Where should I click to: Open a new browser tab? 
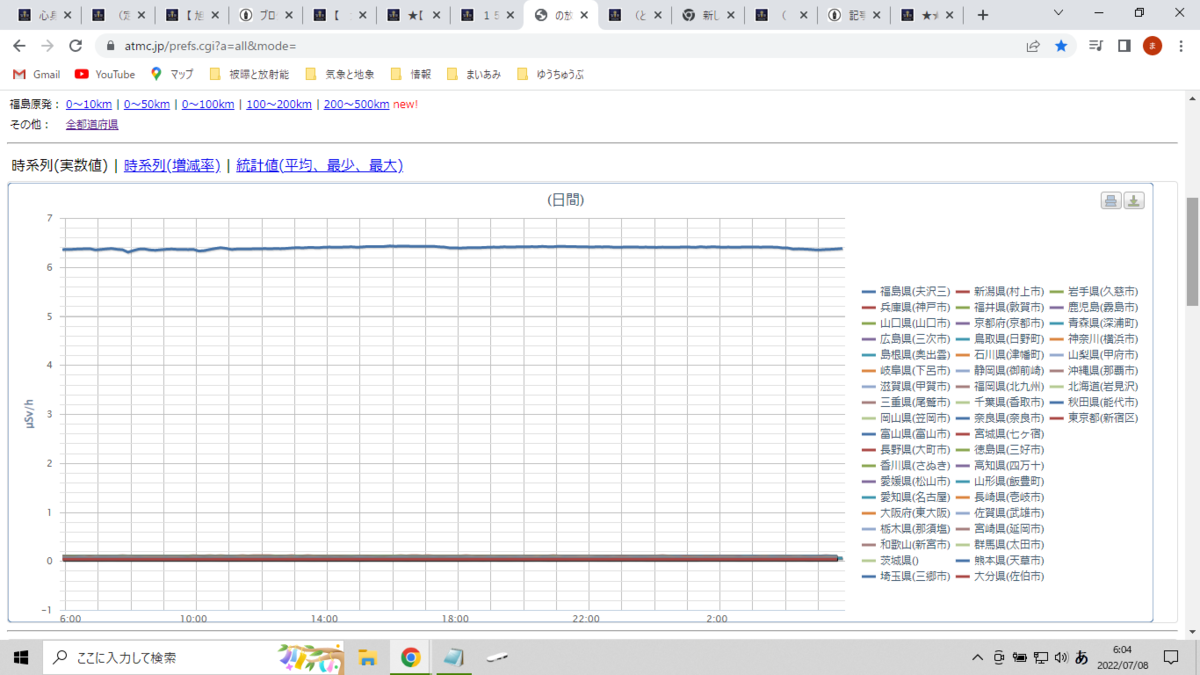tap(983, 15)
